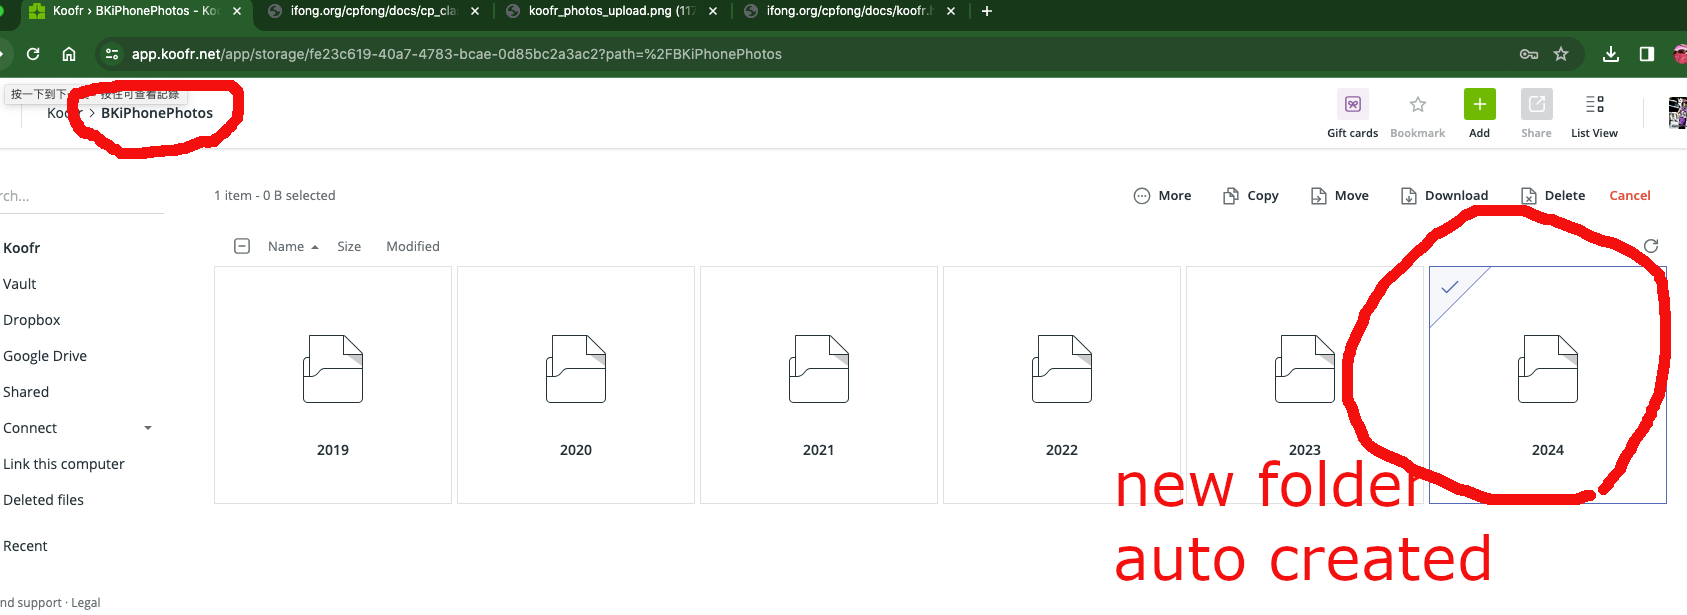Open the 2021 folder
Screen dimensions: 1687x615
818,385
